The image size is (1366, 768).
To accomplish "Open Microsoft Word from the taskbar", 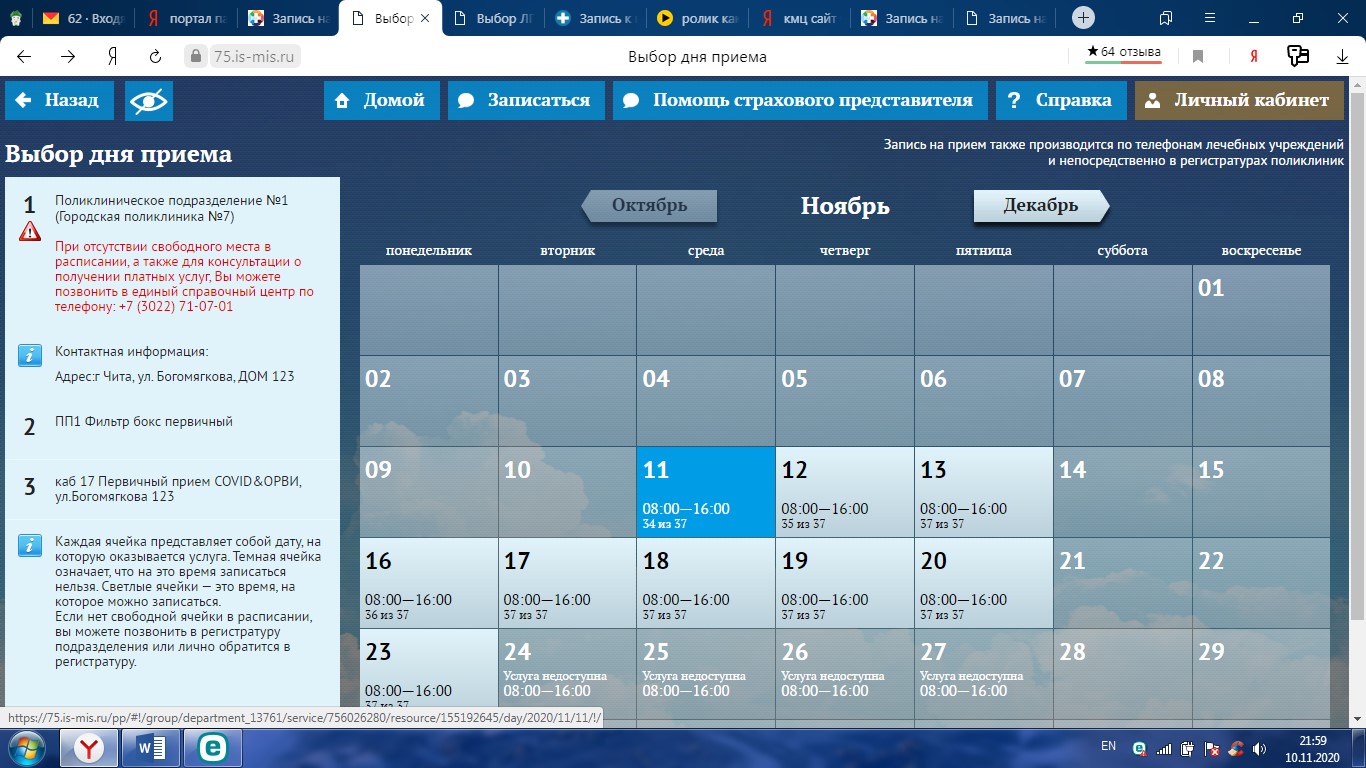I will [150, 748].
